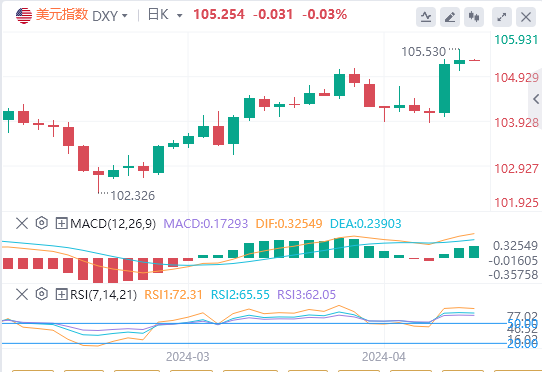Click the 105.530 high price marker
Image resolution: width=542 pixels, height=372 pixels.
pyautogui.click(x=424, y=52)
